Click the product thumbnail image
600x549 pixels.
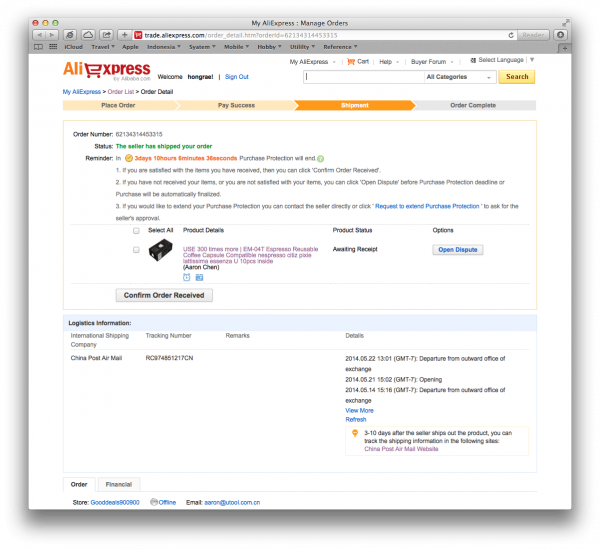click(x=160, y=250)
